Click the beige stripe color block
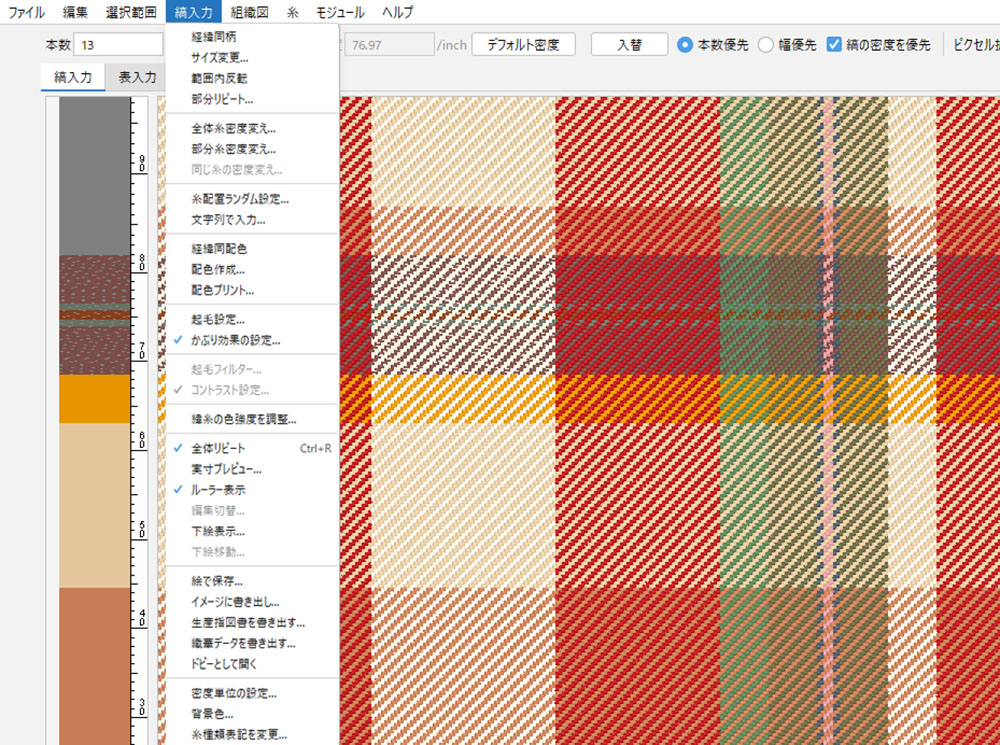Screen dimensions: 1000x745 pyautogui.click(x=94, y=505)
